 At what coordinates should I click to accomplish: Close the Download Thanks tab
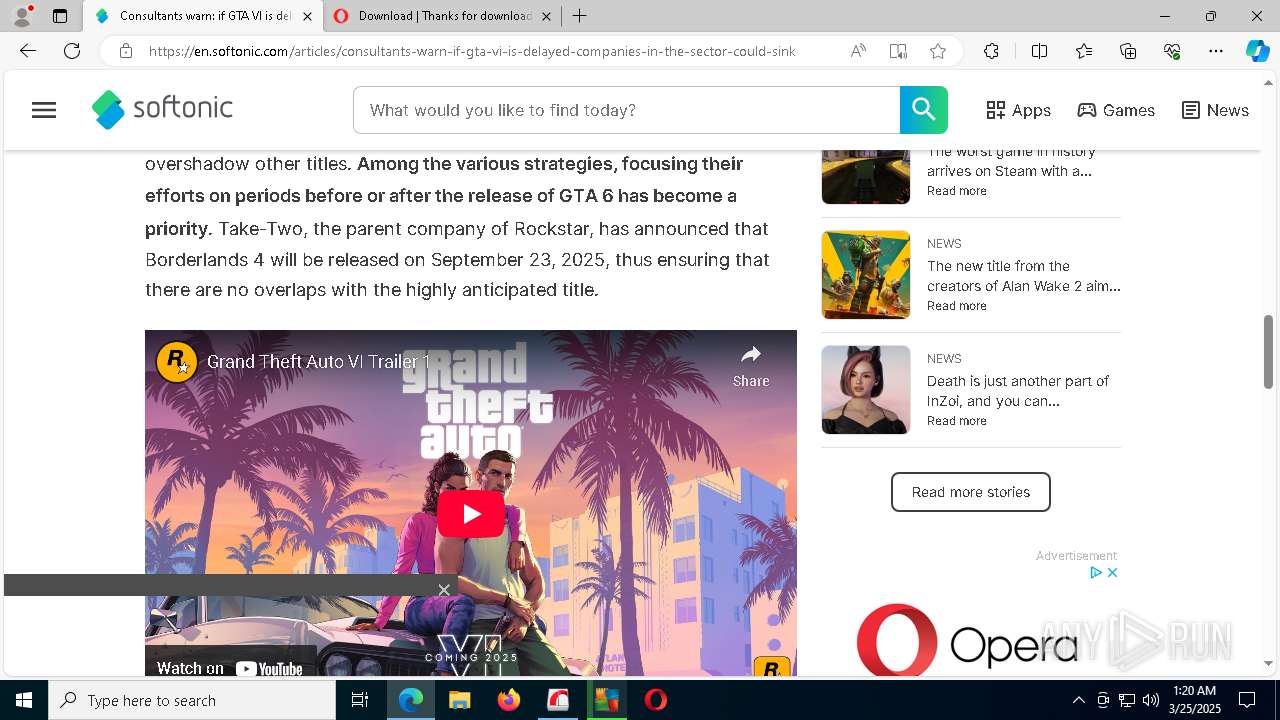546,16
